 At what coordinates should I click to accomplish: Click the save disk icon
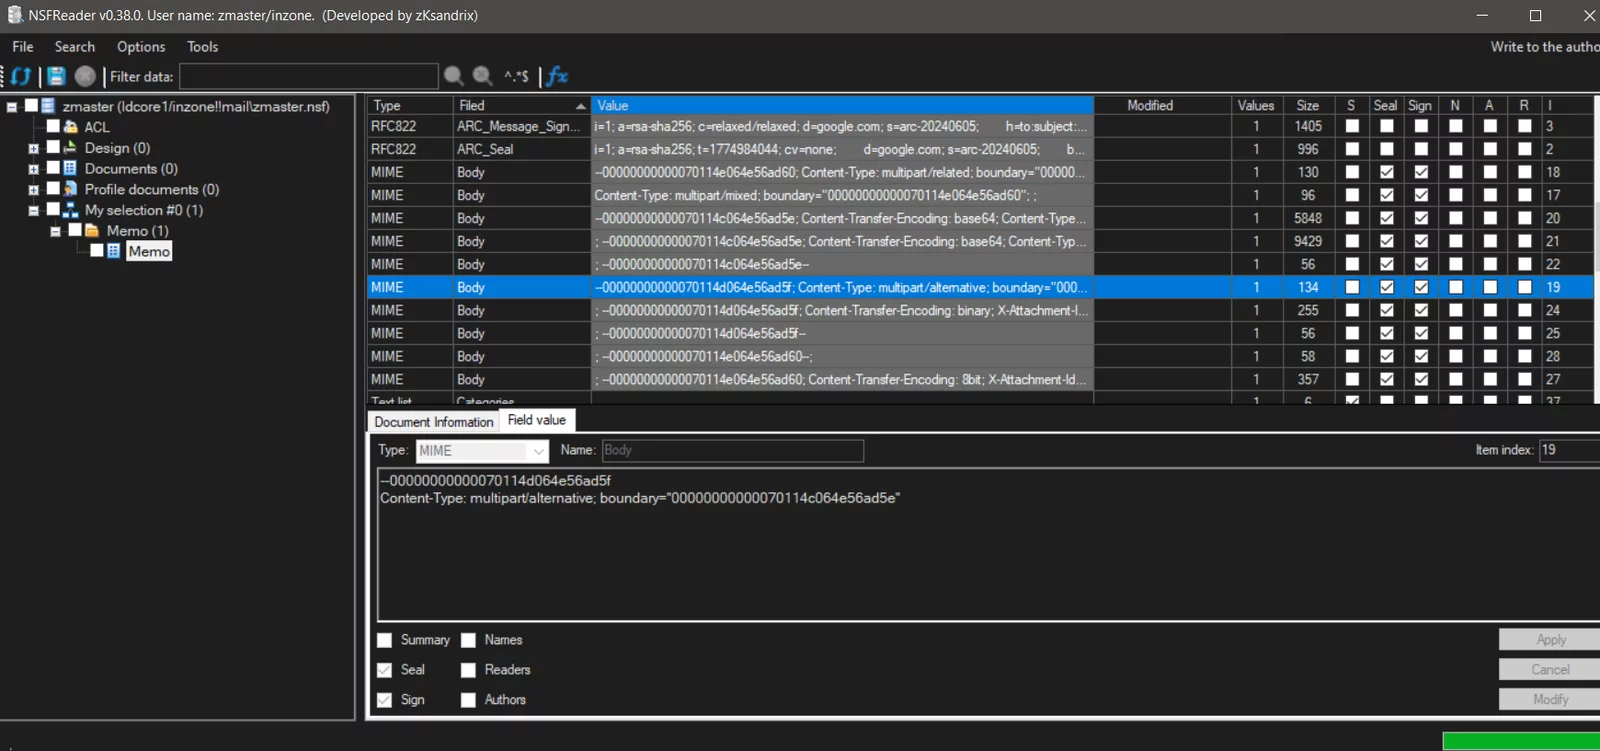tap(56, 76)
